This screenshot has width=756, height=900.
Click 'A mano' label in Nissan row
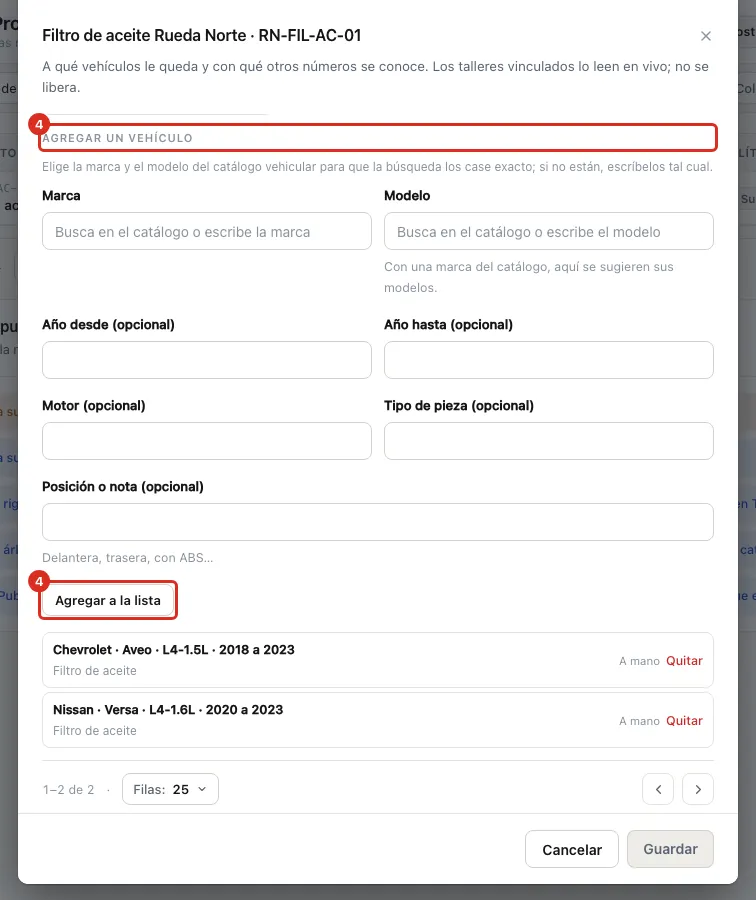(639, 721)
